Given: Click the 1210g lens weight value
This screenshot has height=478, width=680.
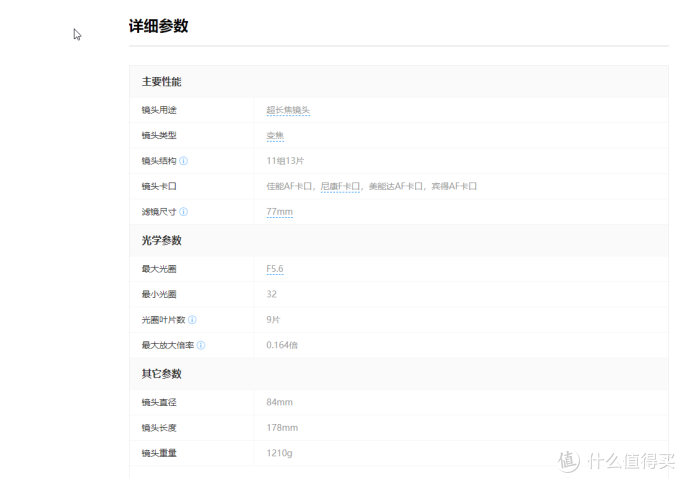Looking at the screenshot, I should (280, 453).
